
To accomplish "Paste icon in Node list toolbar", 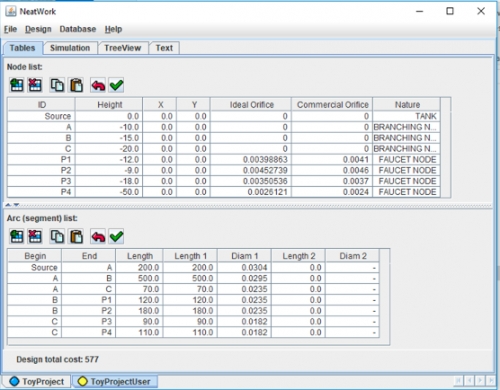I will 76,85.
